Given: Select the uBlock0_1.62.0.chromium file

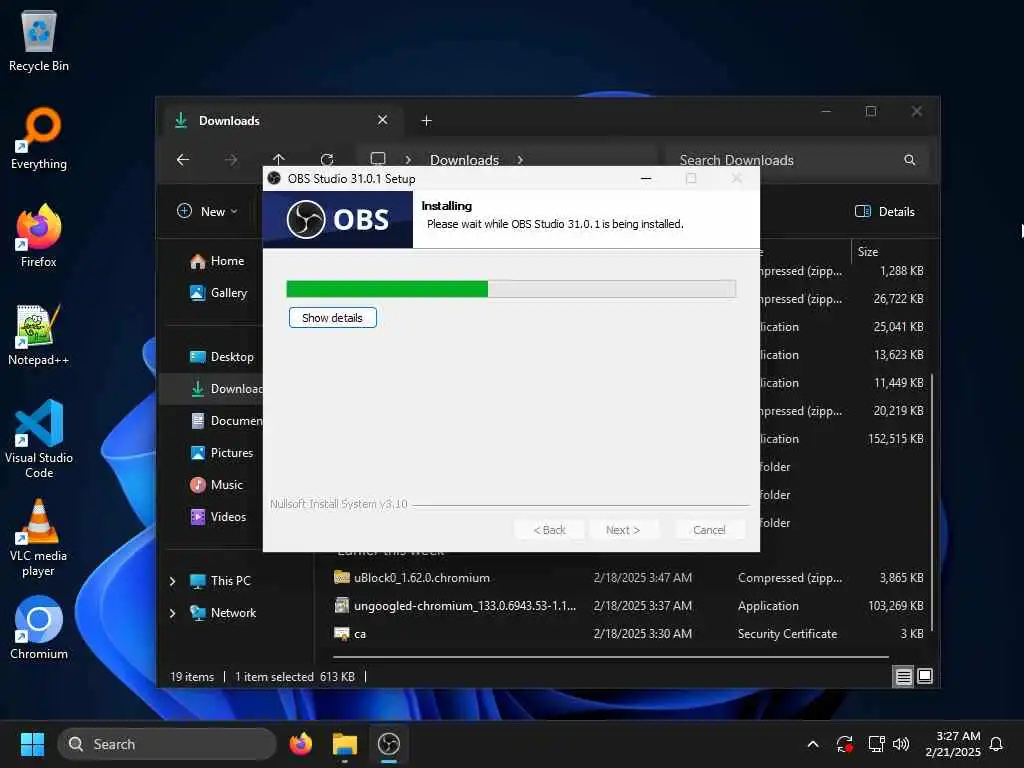Looking at the screenshot, I should tap(412, 578).
